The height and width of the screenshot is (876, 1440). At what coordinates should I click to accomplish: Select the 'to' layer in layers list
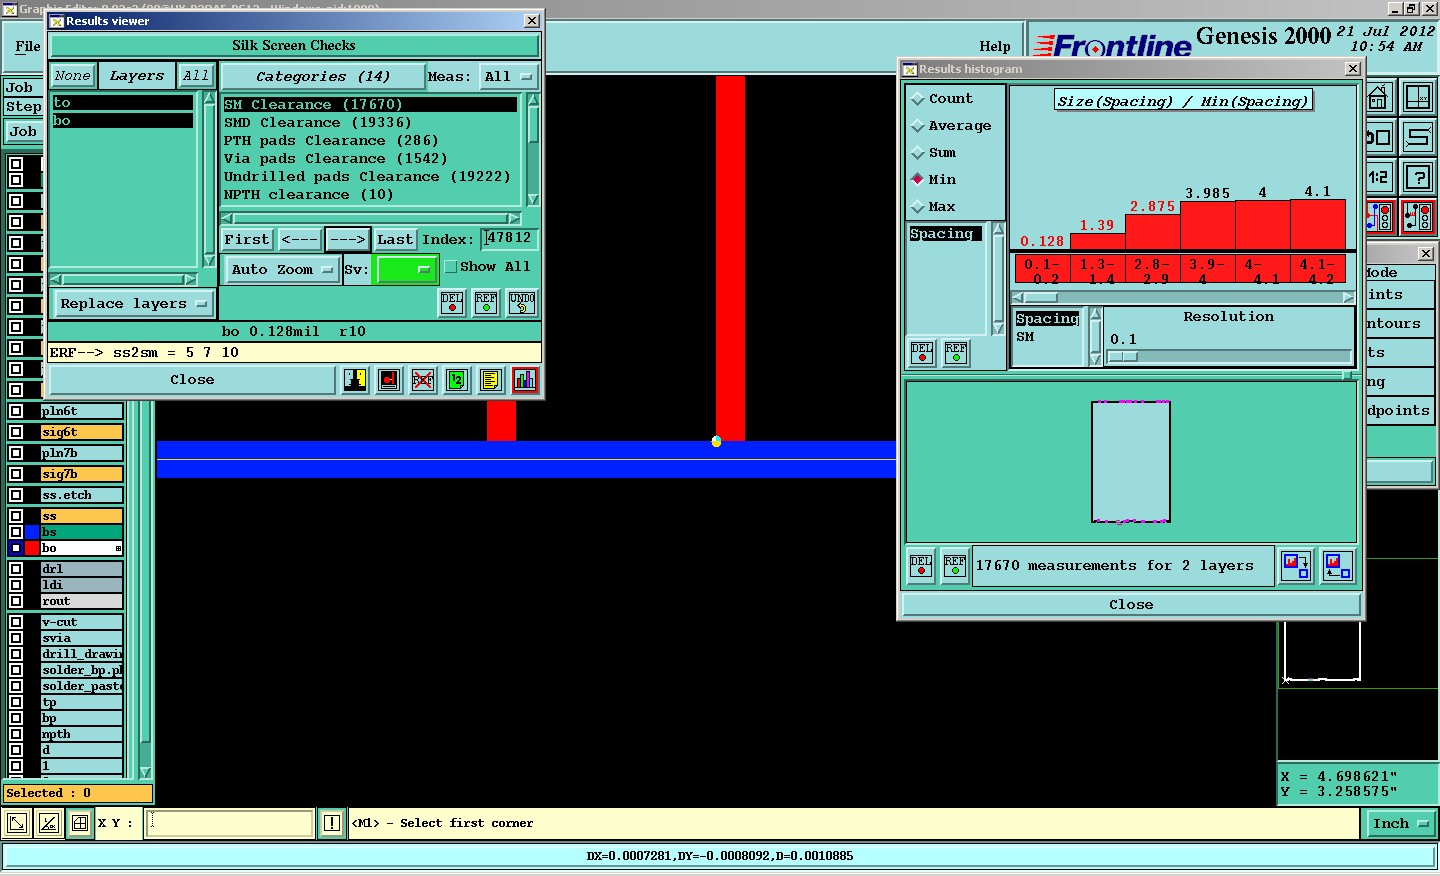click(x=123, y=103)
